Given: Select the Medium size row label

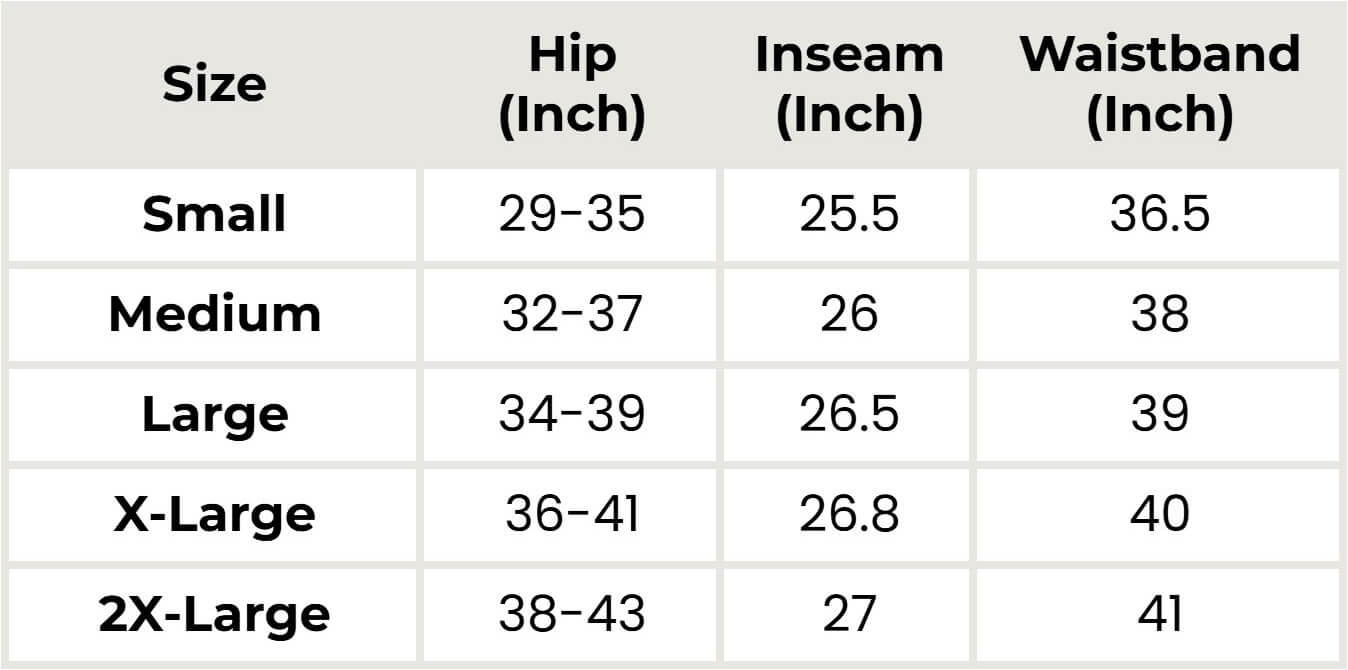Looking at the screenshot, I should (x=214, y=315).
